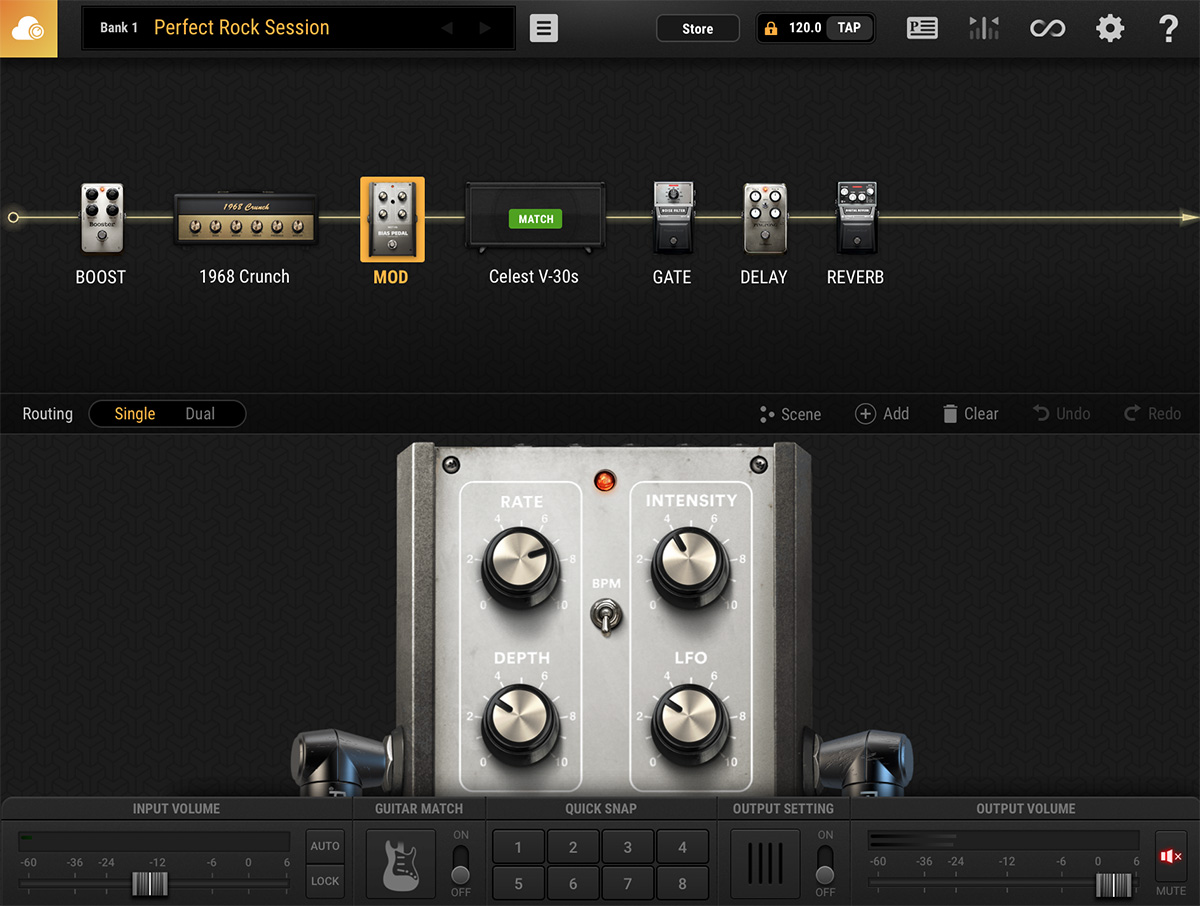Viewport: 1200px width, 906px height.
Task: Select the 1968 Crunch amp head
Action: pyautogui.click(x=247, y=219)
